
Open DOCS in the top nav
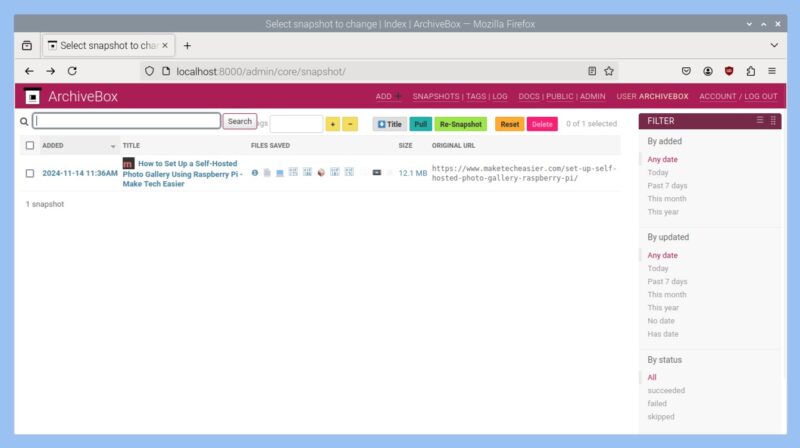[x=529, y=96]
